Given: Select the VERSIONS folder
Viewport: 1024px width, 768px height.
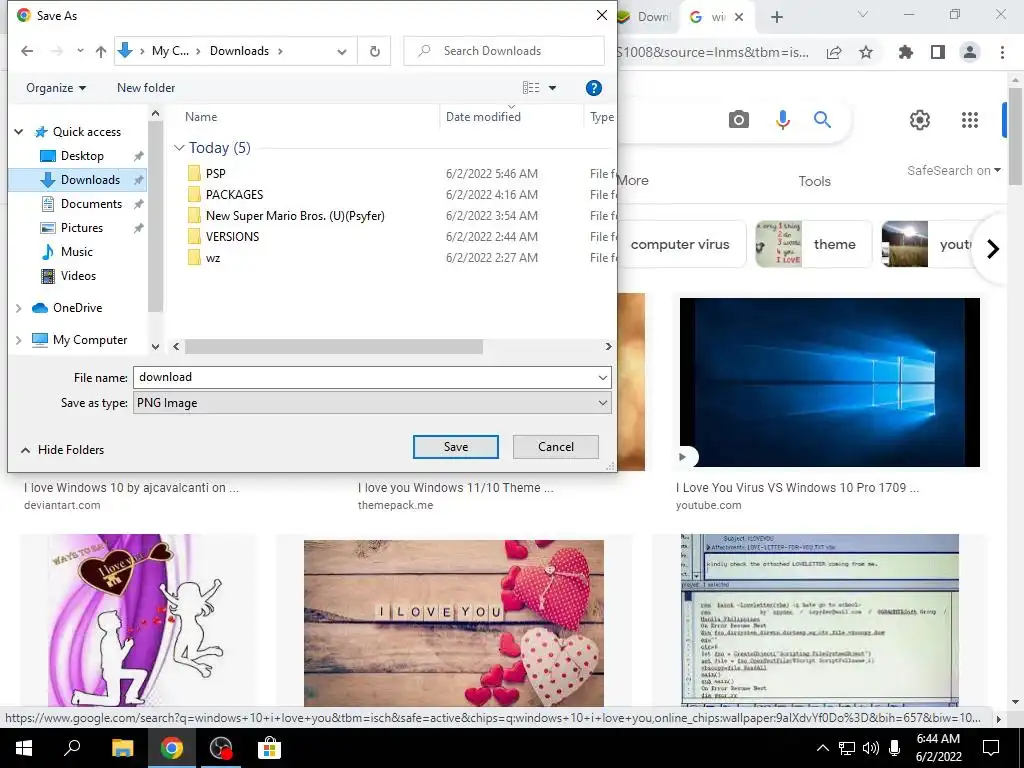Looking at the screenshot, I should point(232,236).
